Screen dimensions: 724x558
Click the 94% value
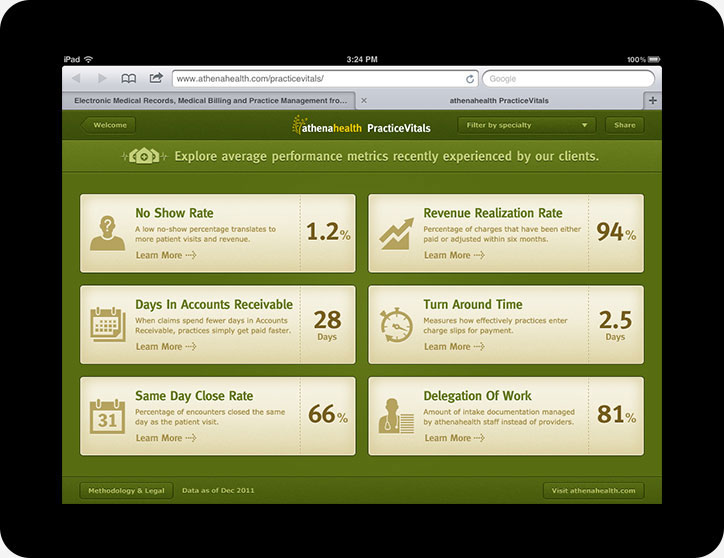[616, 232]
